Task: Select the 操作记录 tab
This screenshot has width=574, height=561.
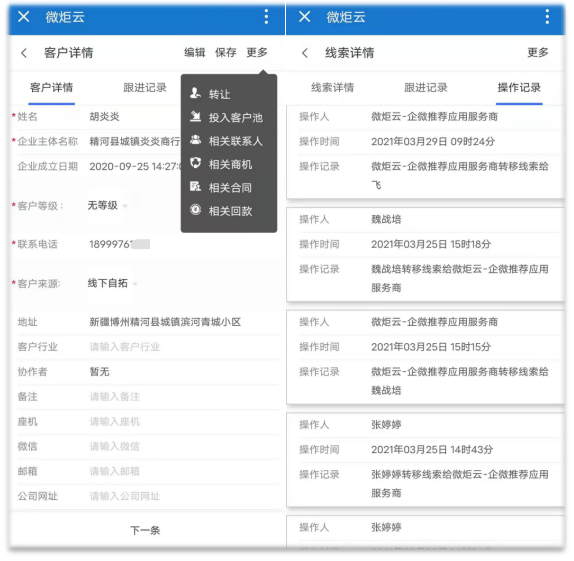Action: pos(519,88)
